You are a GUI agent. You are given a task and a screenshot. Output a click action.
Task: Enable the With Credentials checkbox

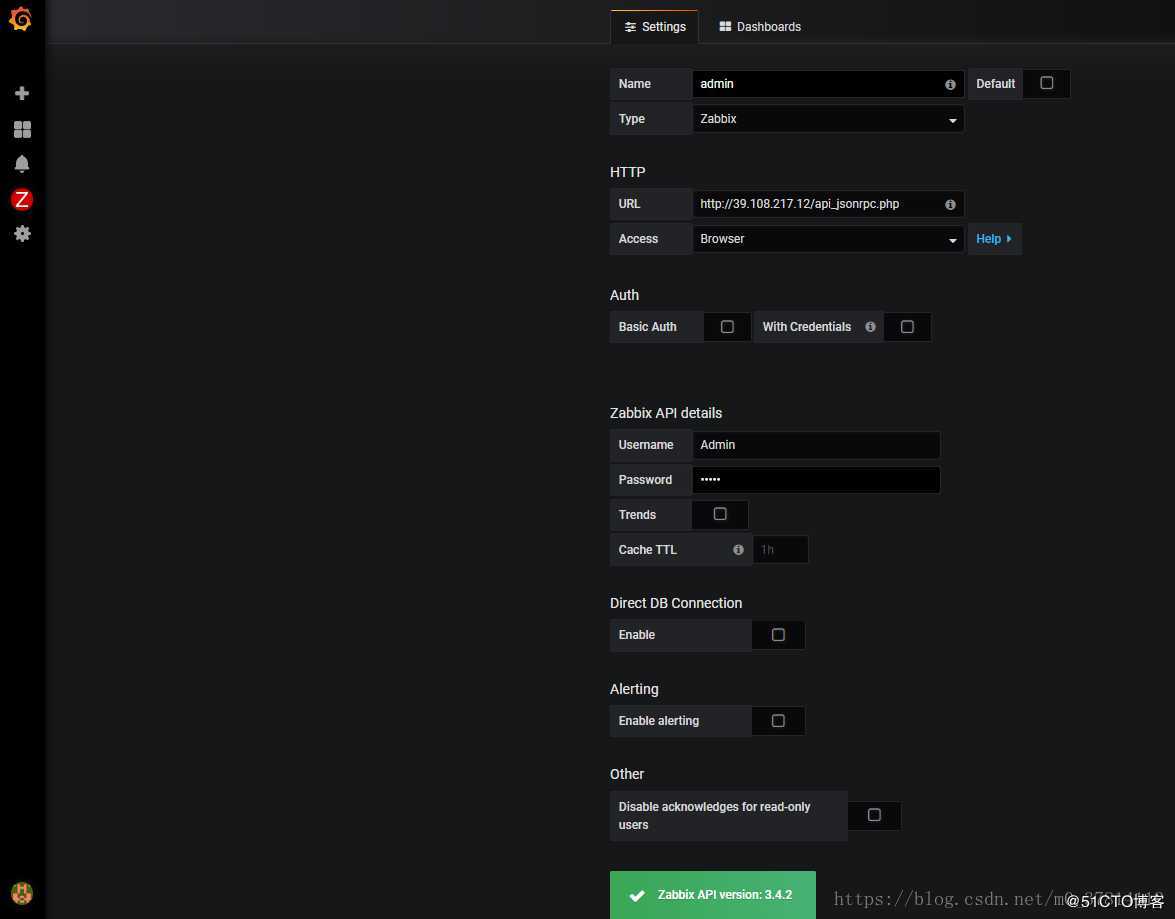907,327
